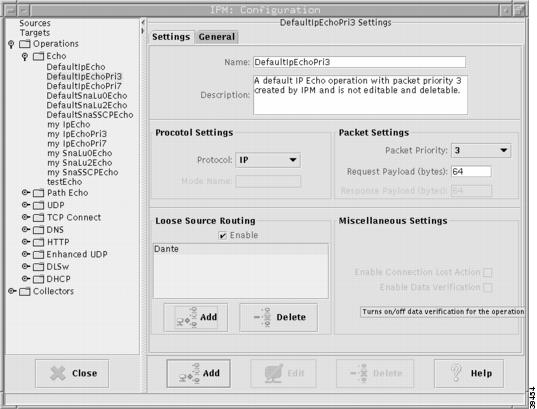Click Delete button under Loose Source Routing

pos(278,318)
